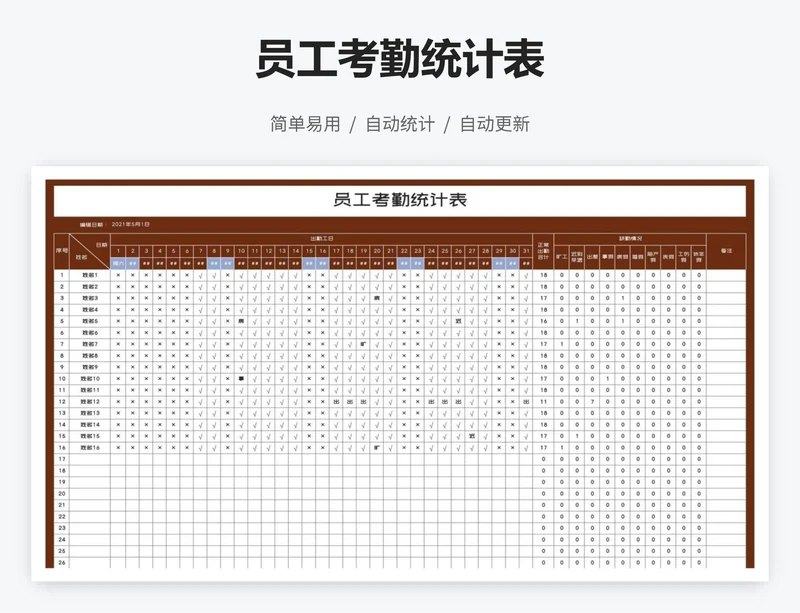Click the subtitle text 自动更新

495,124
